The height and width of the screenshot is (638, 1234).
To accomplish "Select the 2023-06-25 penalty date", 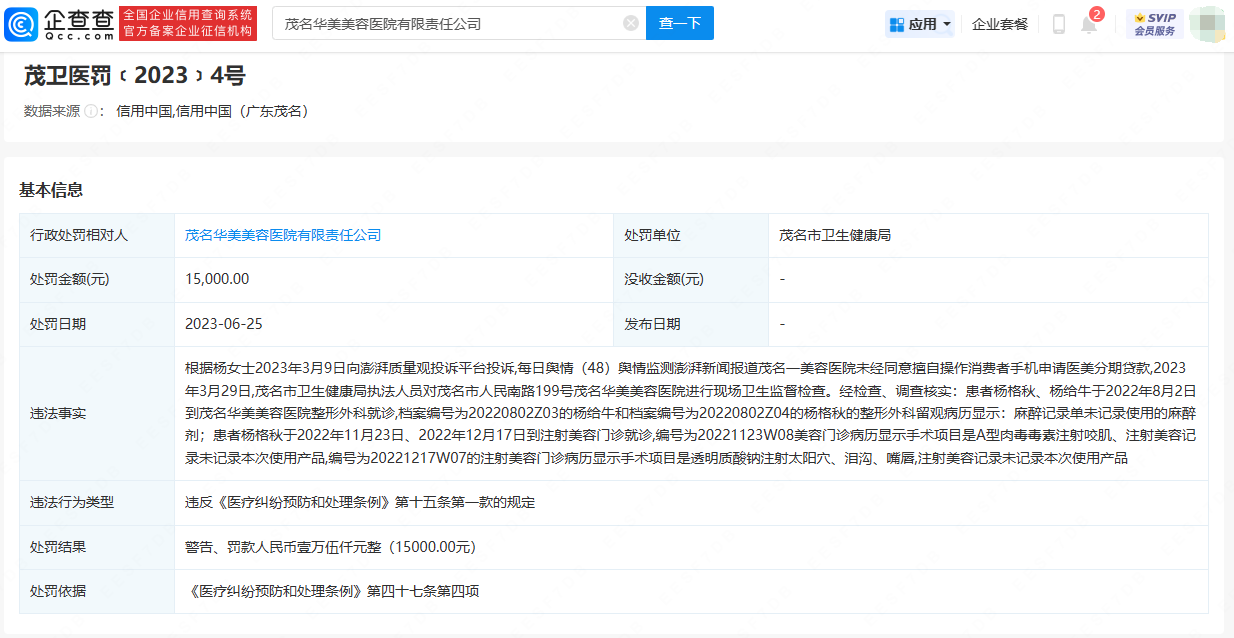I will pos(224,324).
